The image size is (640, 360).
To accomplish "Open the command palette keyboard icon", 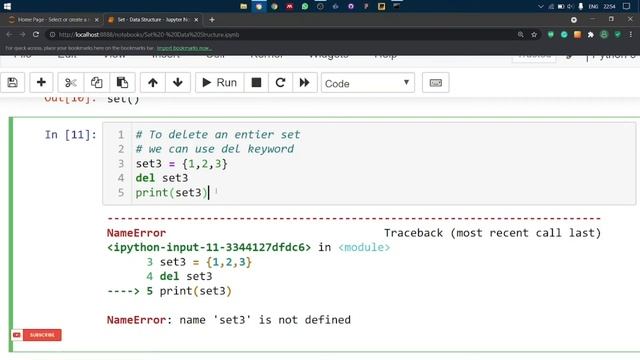I will coord(436,83).
